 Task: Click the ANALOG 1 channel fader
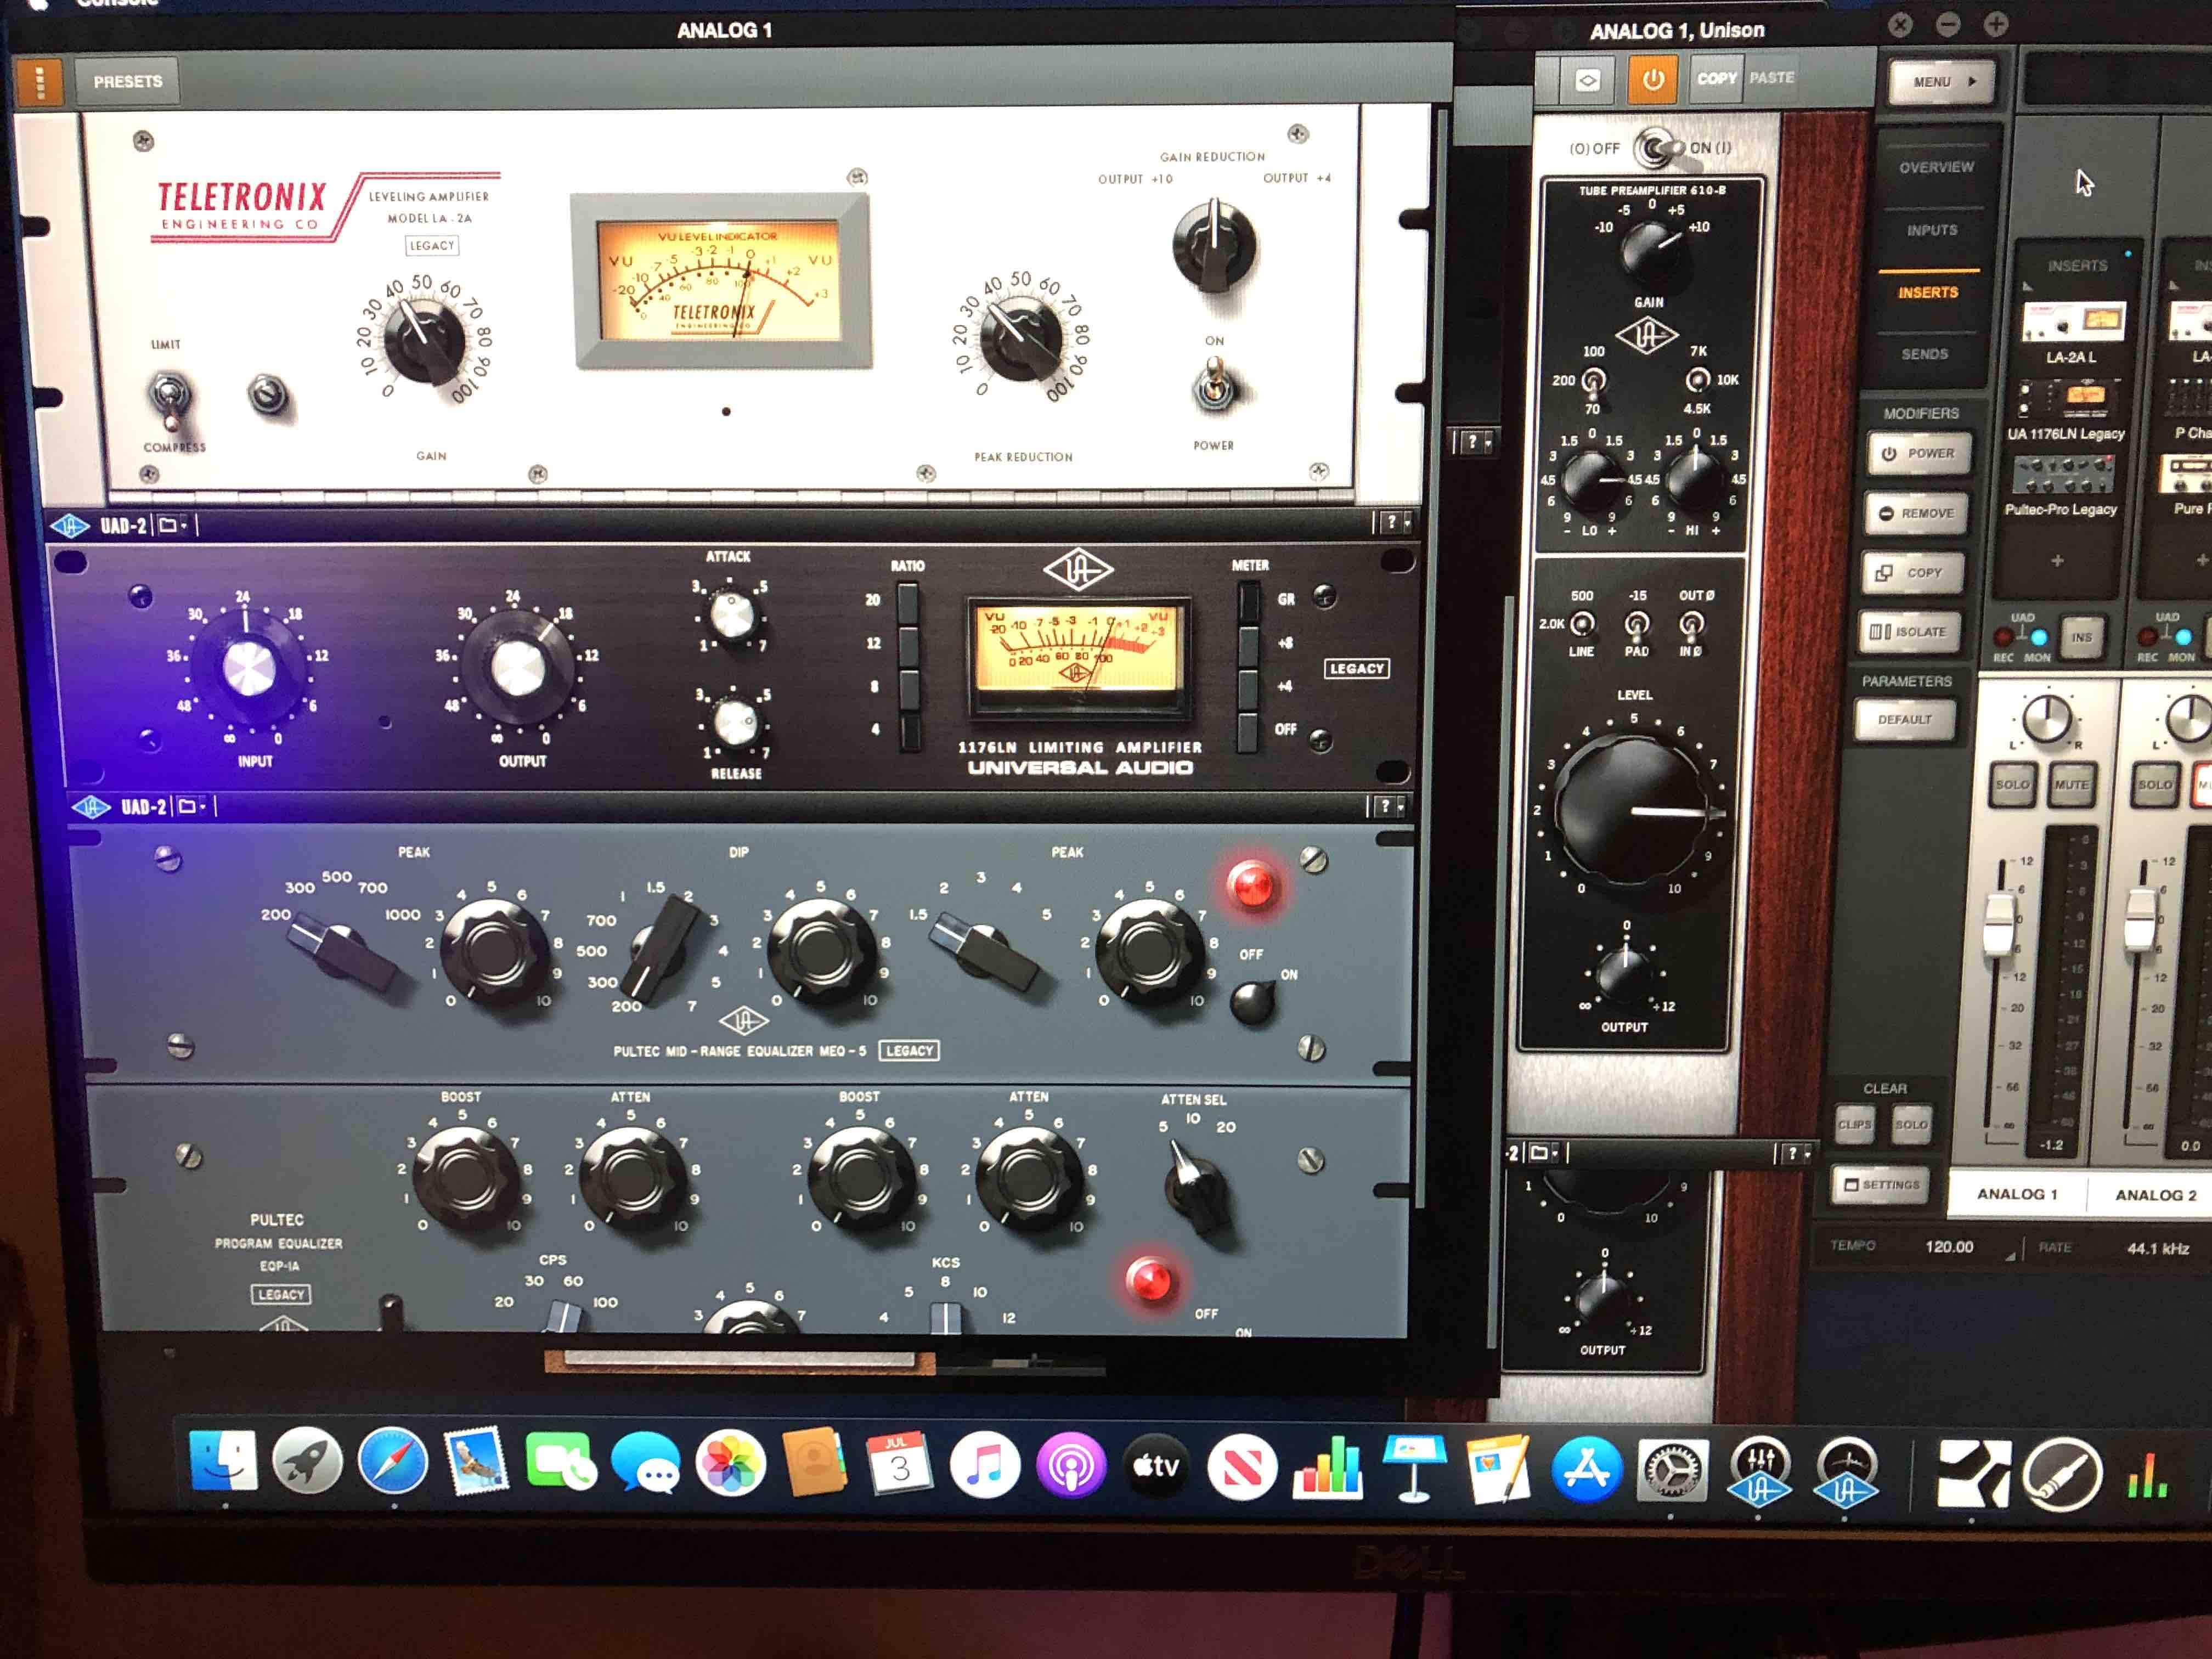[1999, 924]
